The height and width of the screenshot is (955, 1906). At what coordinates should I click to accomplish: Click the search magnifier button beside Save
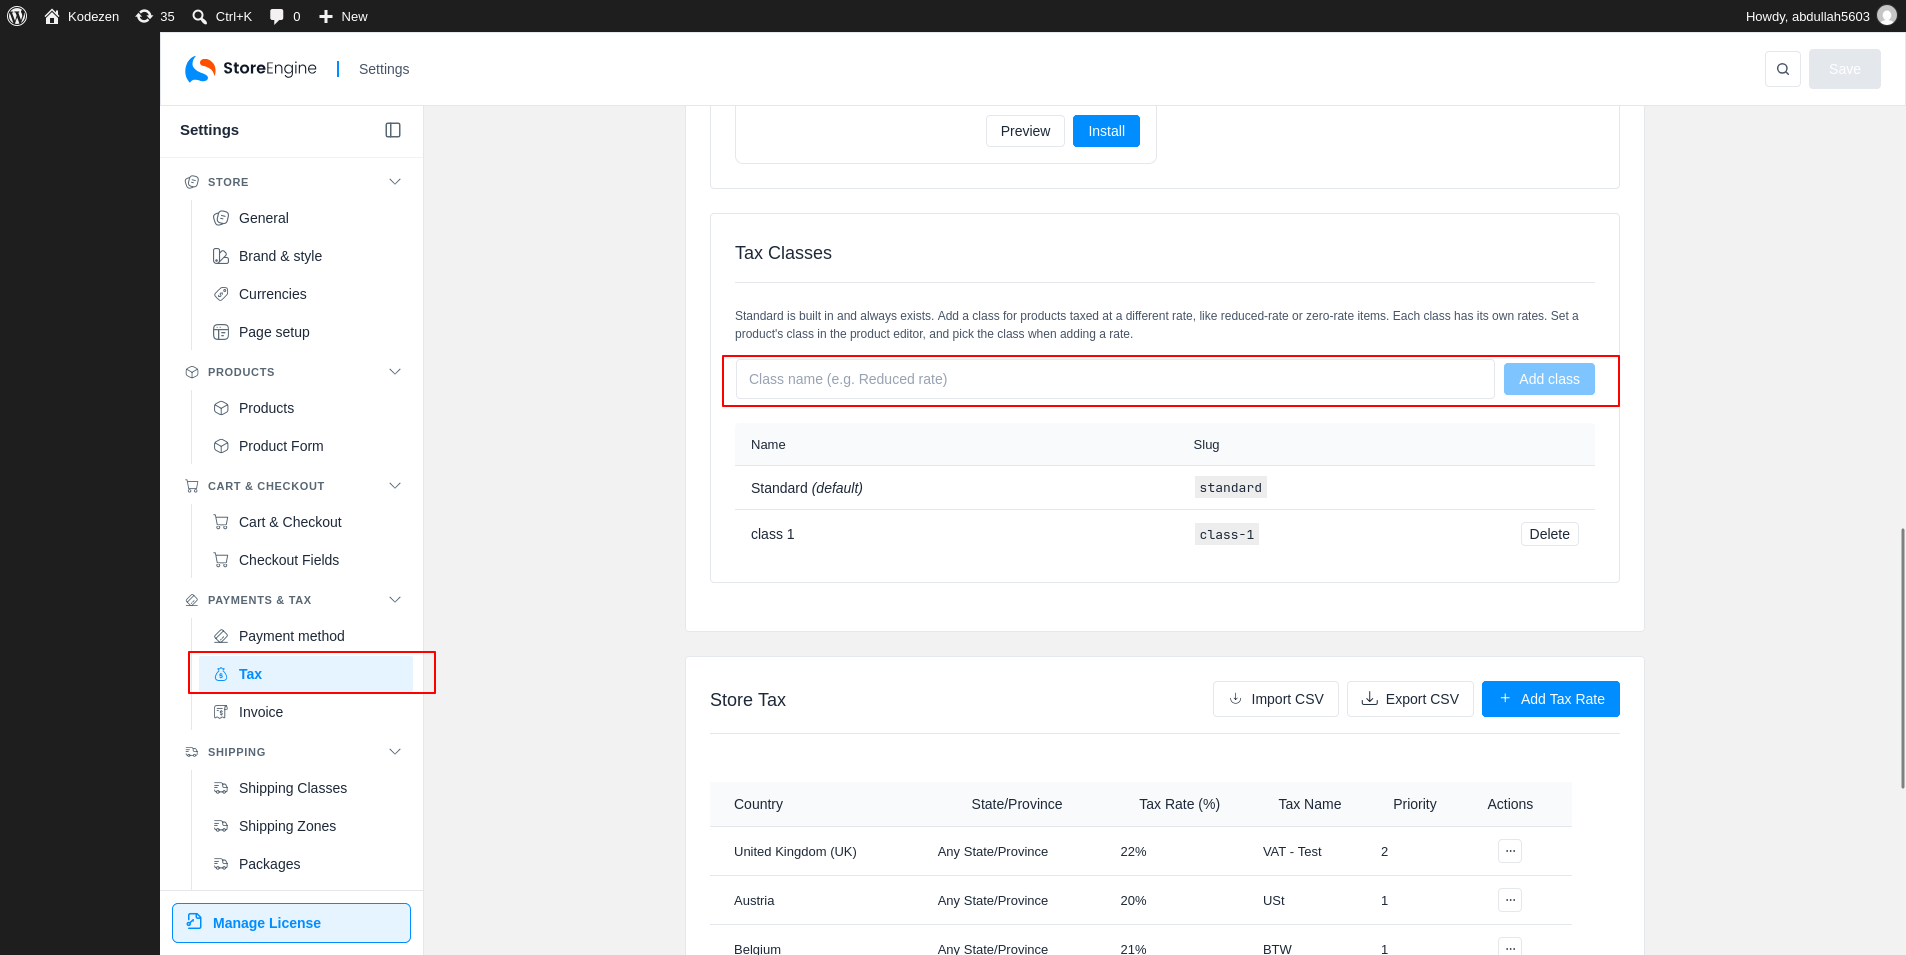coord(1783,69)
